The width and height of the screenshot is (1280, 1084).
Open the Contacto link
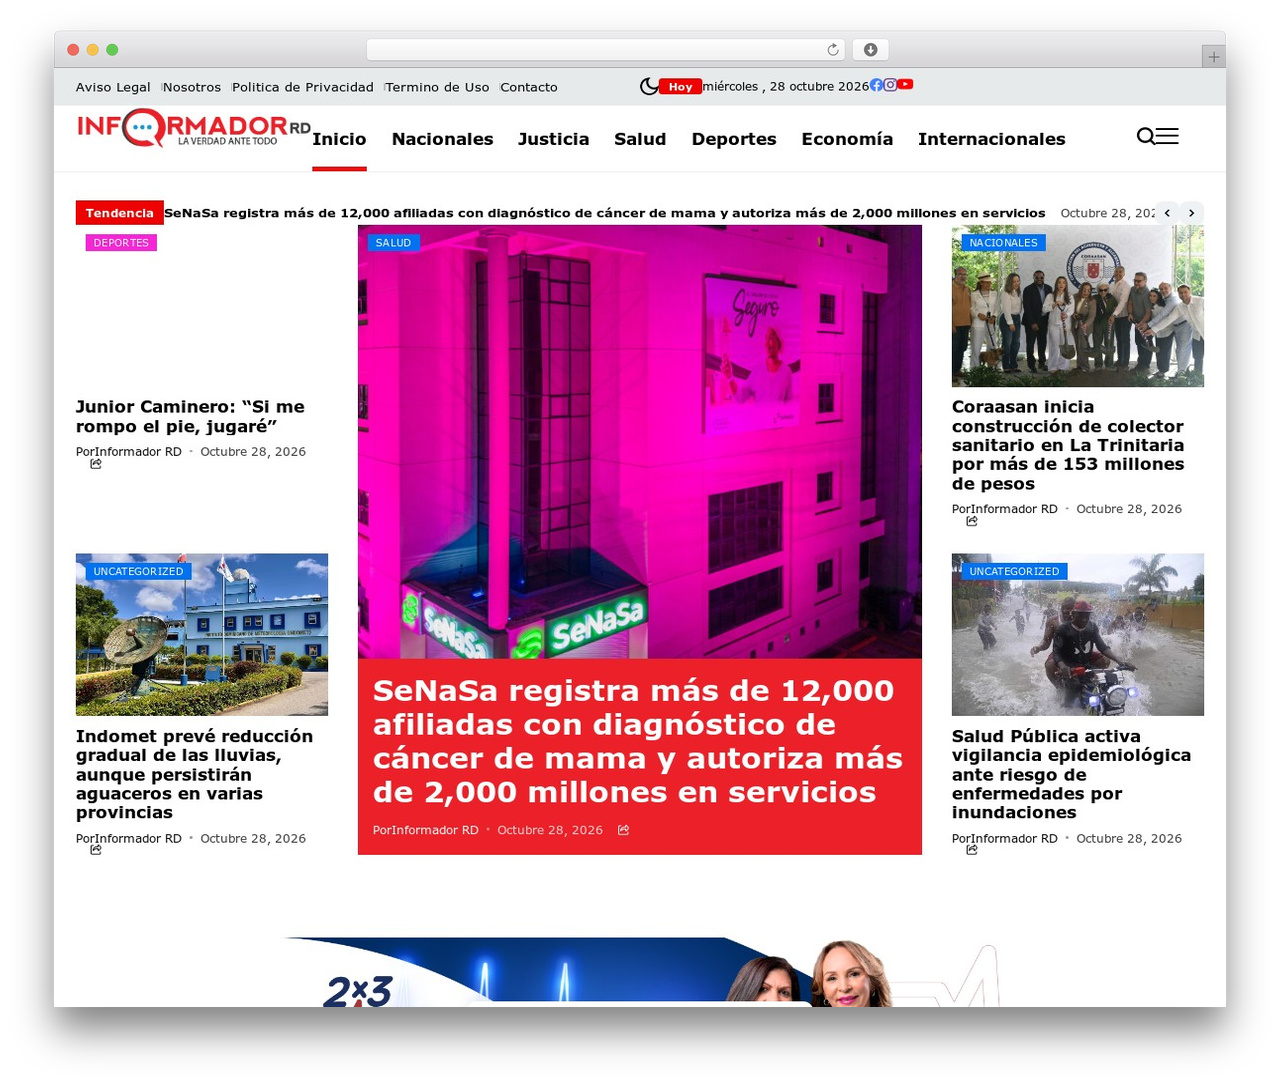tap(529, 87)
